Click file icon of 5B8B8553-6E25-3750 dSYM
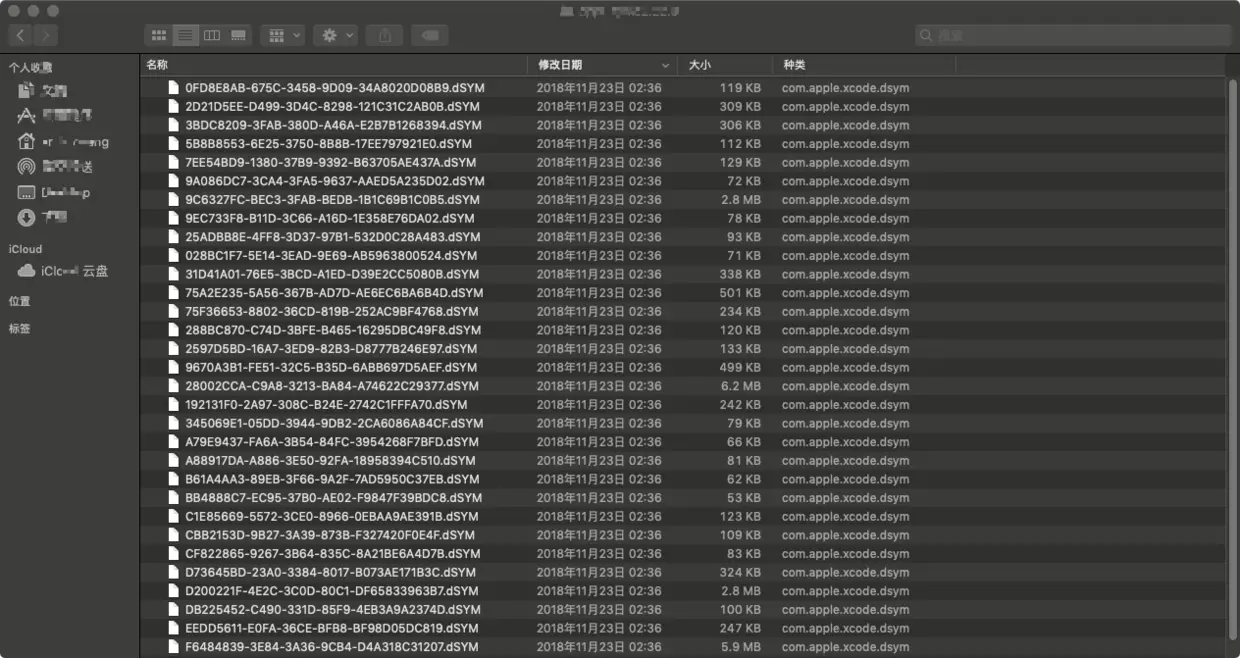The width and height of the screenshot is (1240, 658). pyautogui.click(x=173, y=144)
